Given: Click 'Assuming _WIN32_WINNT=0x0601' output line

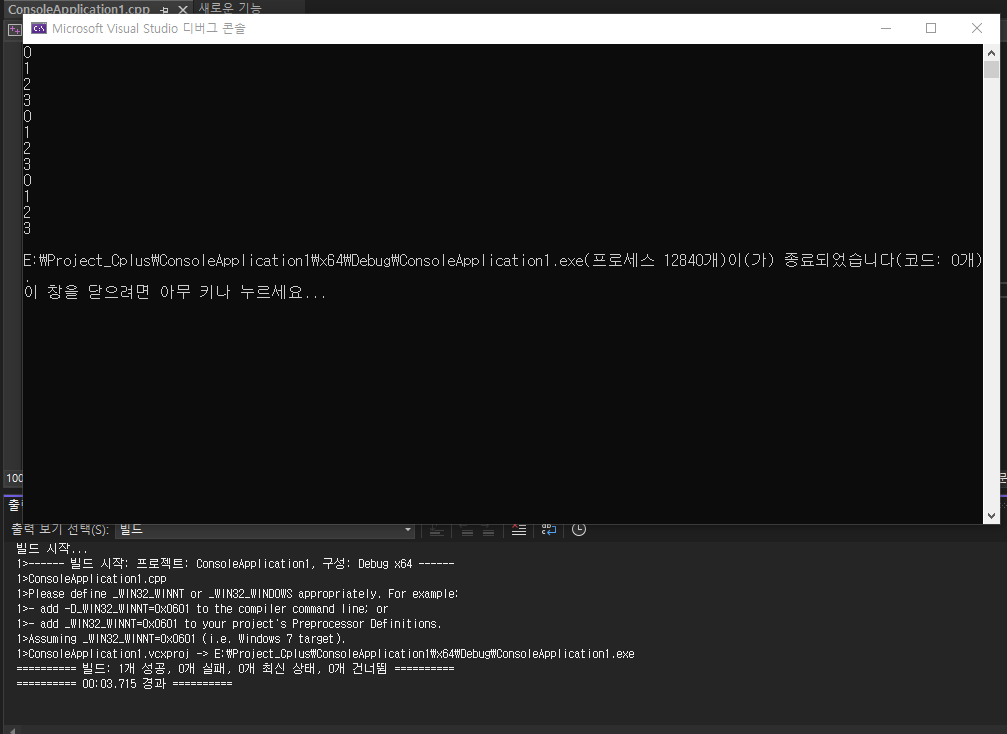Looking at the screenshot, I should [181, 639].
